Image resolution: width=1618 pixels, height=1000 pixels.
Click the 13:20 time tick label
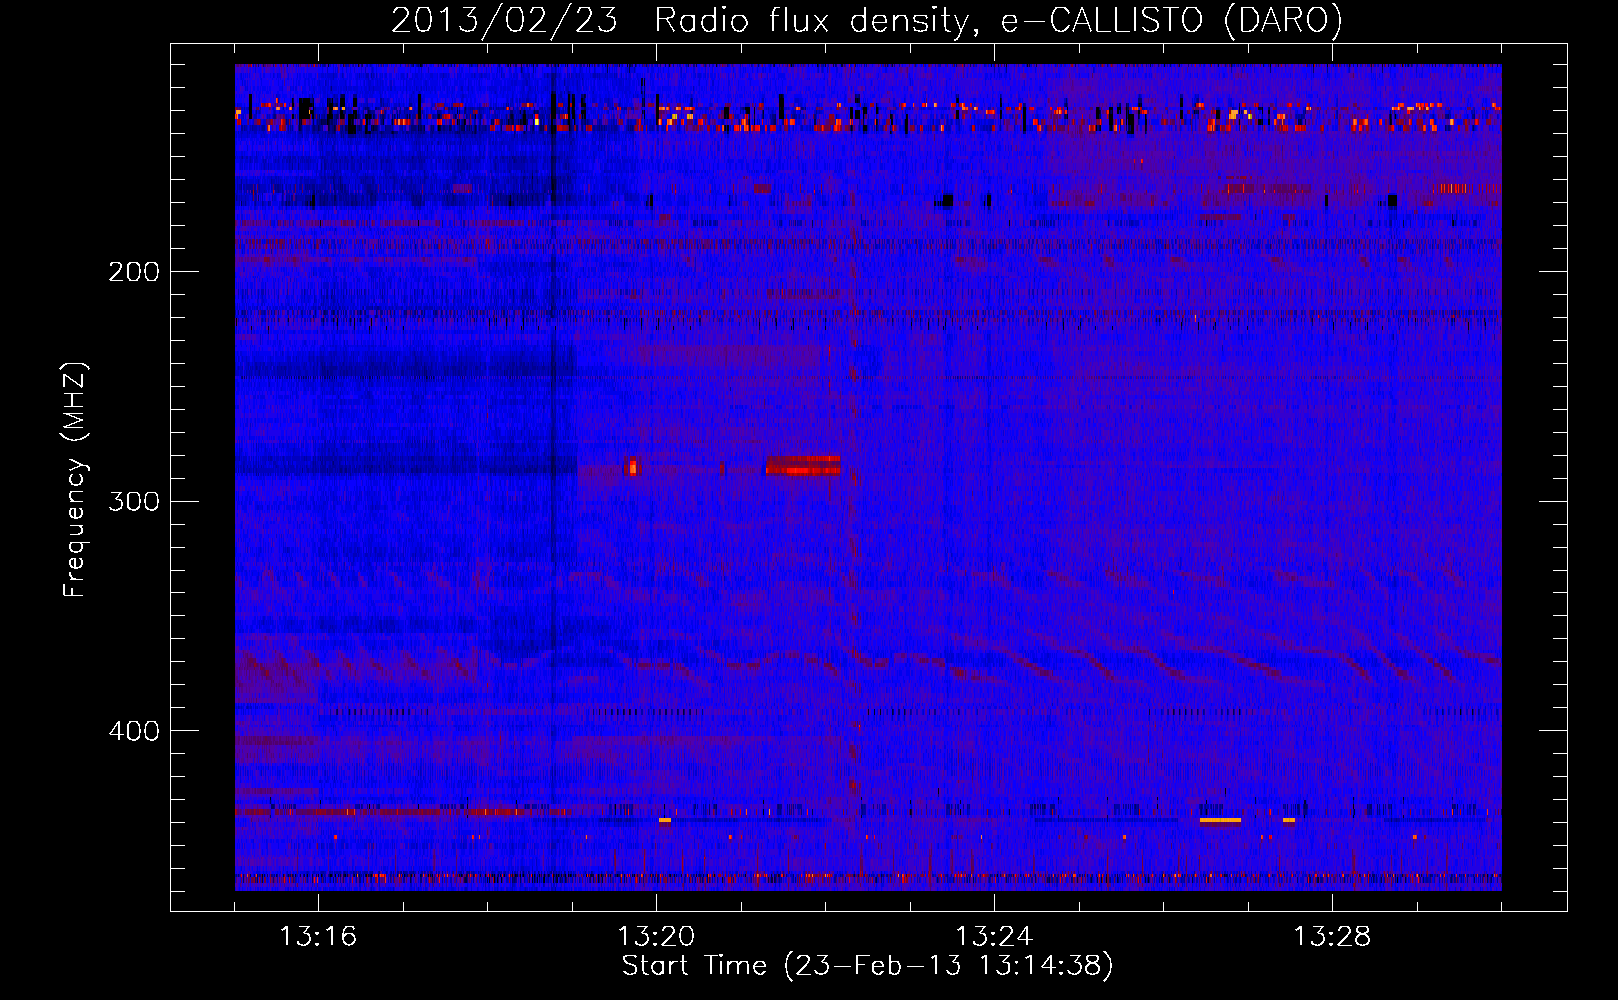pyautogui.click(x=656, y=937)
